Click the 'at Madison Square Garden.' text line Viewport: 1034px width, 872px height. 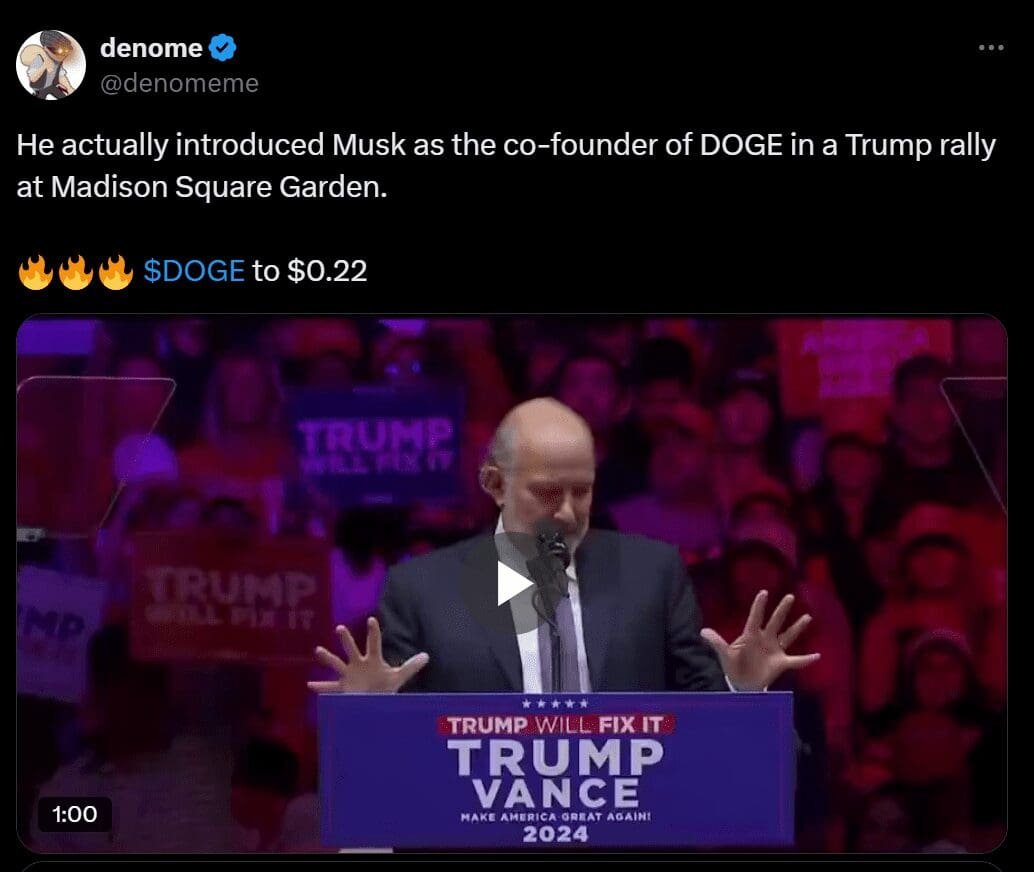click(202, 187)
